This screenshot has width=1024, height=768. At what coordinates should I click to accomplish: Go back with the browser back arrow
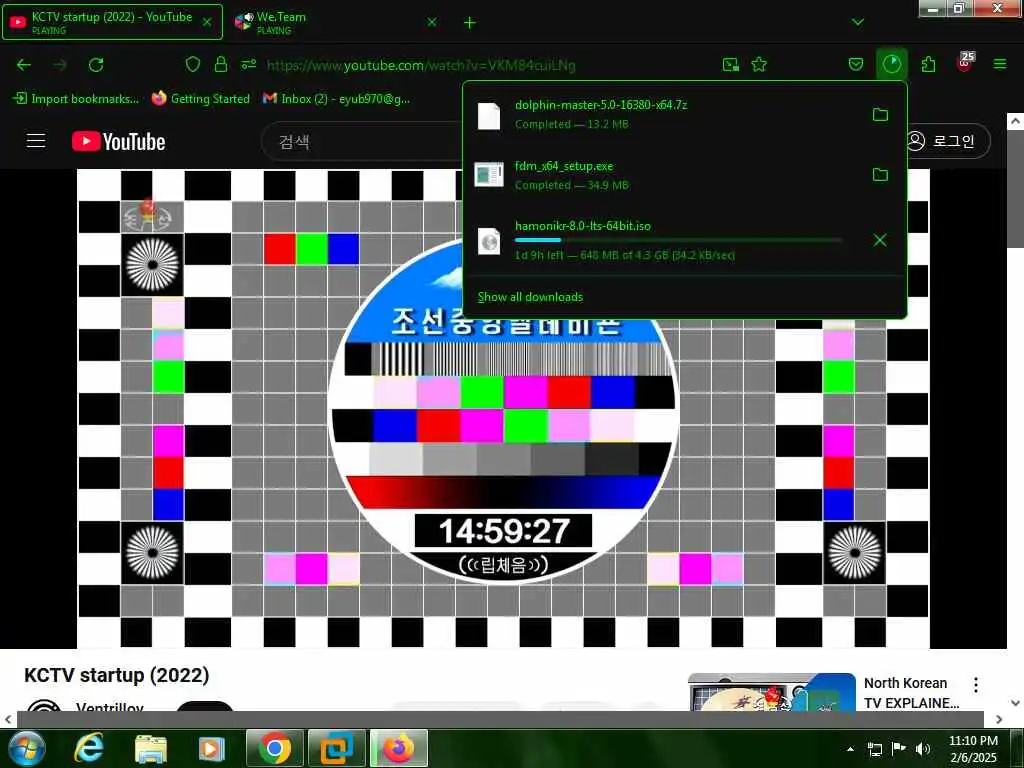pyautogui.click(x=24, y=65)
